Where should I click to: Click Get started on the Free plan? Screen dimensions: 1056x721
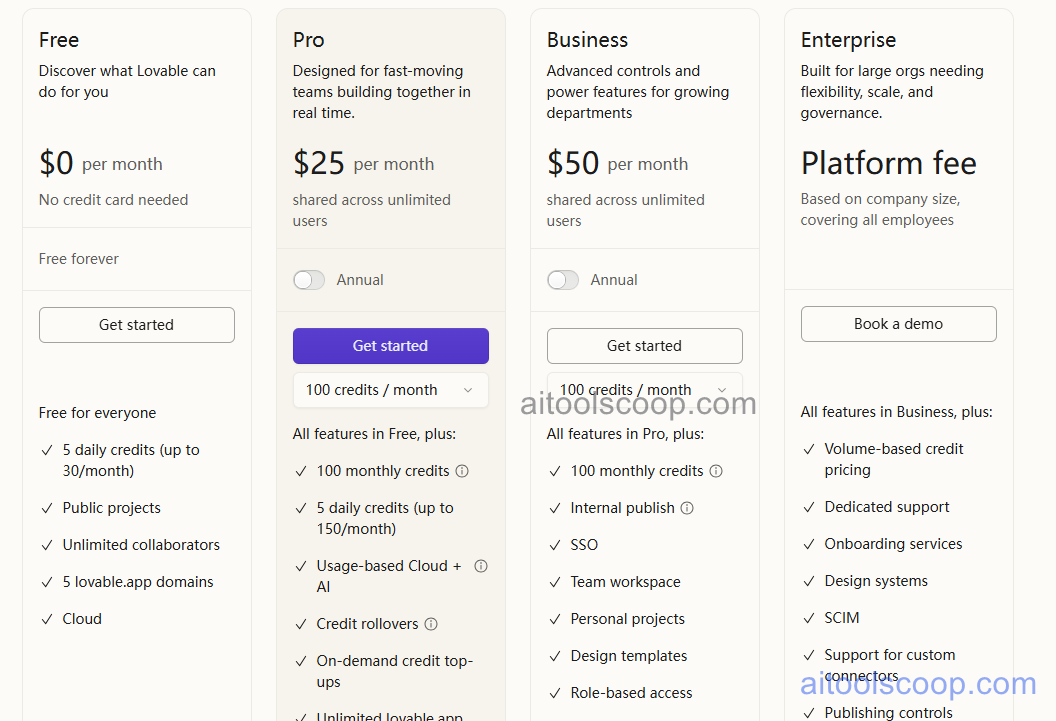coord(137,325)
